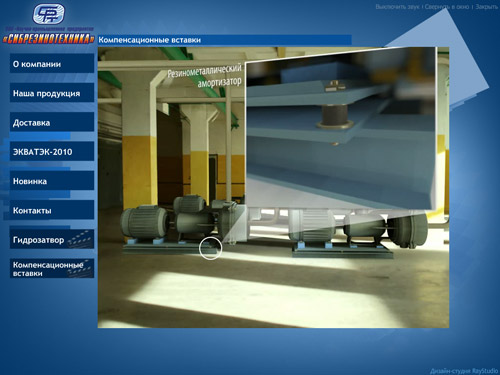
Task: Click the 'Резинометаллический амортизатор' caption
Action: point(205,76)
